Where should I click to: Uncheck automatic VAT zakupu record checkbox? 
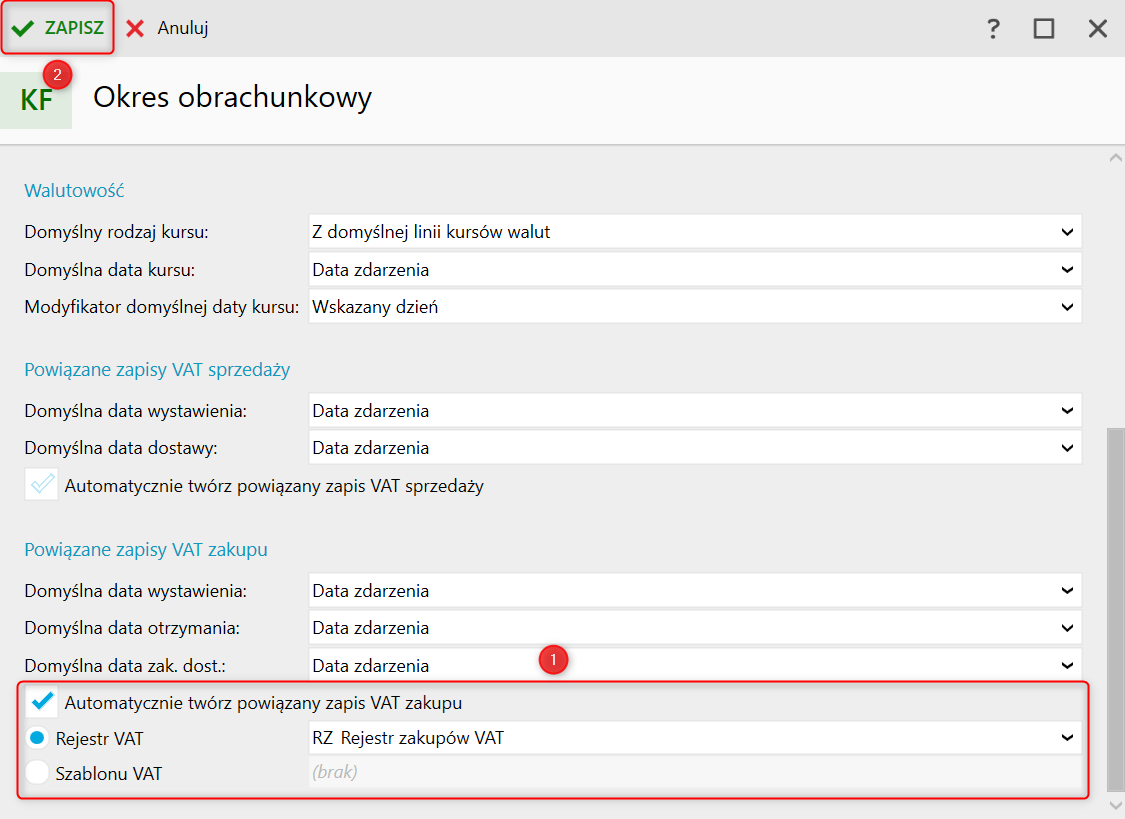click(x=42, y=701)
